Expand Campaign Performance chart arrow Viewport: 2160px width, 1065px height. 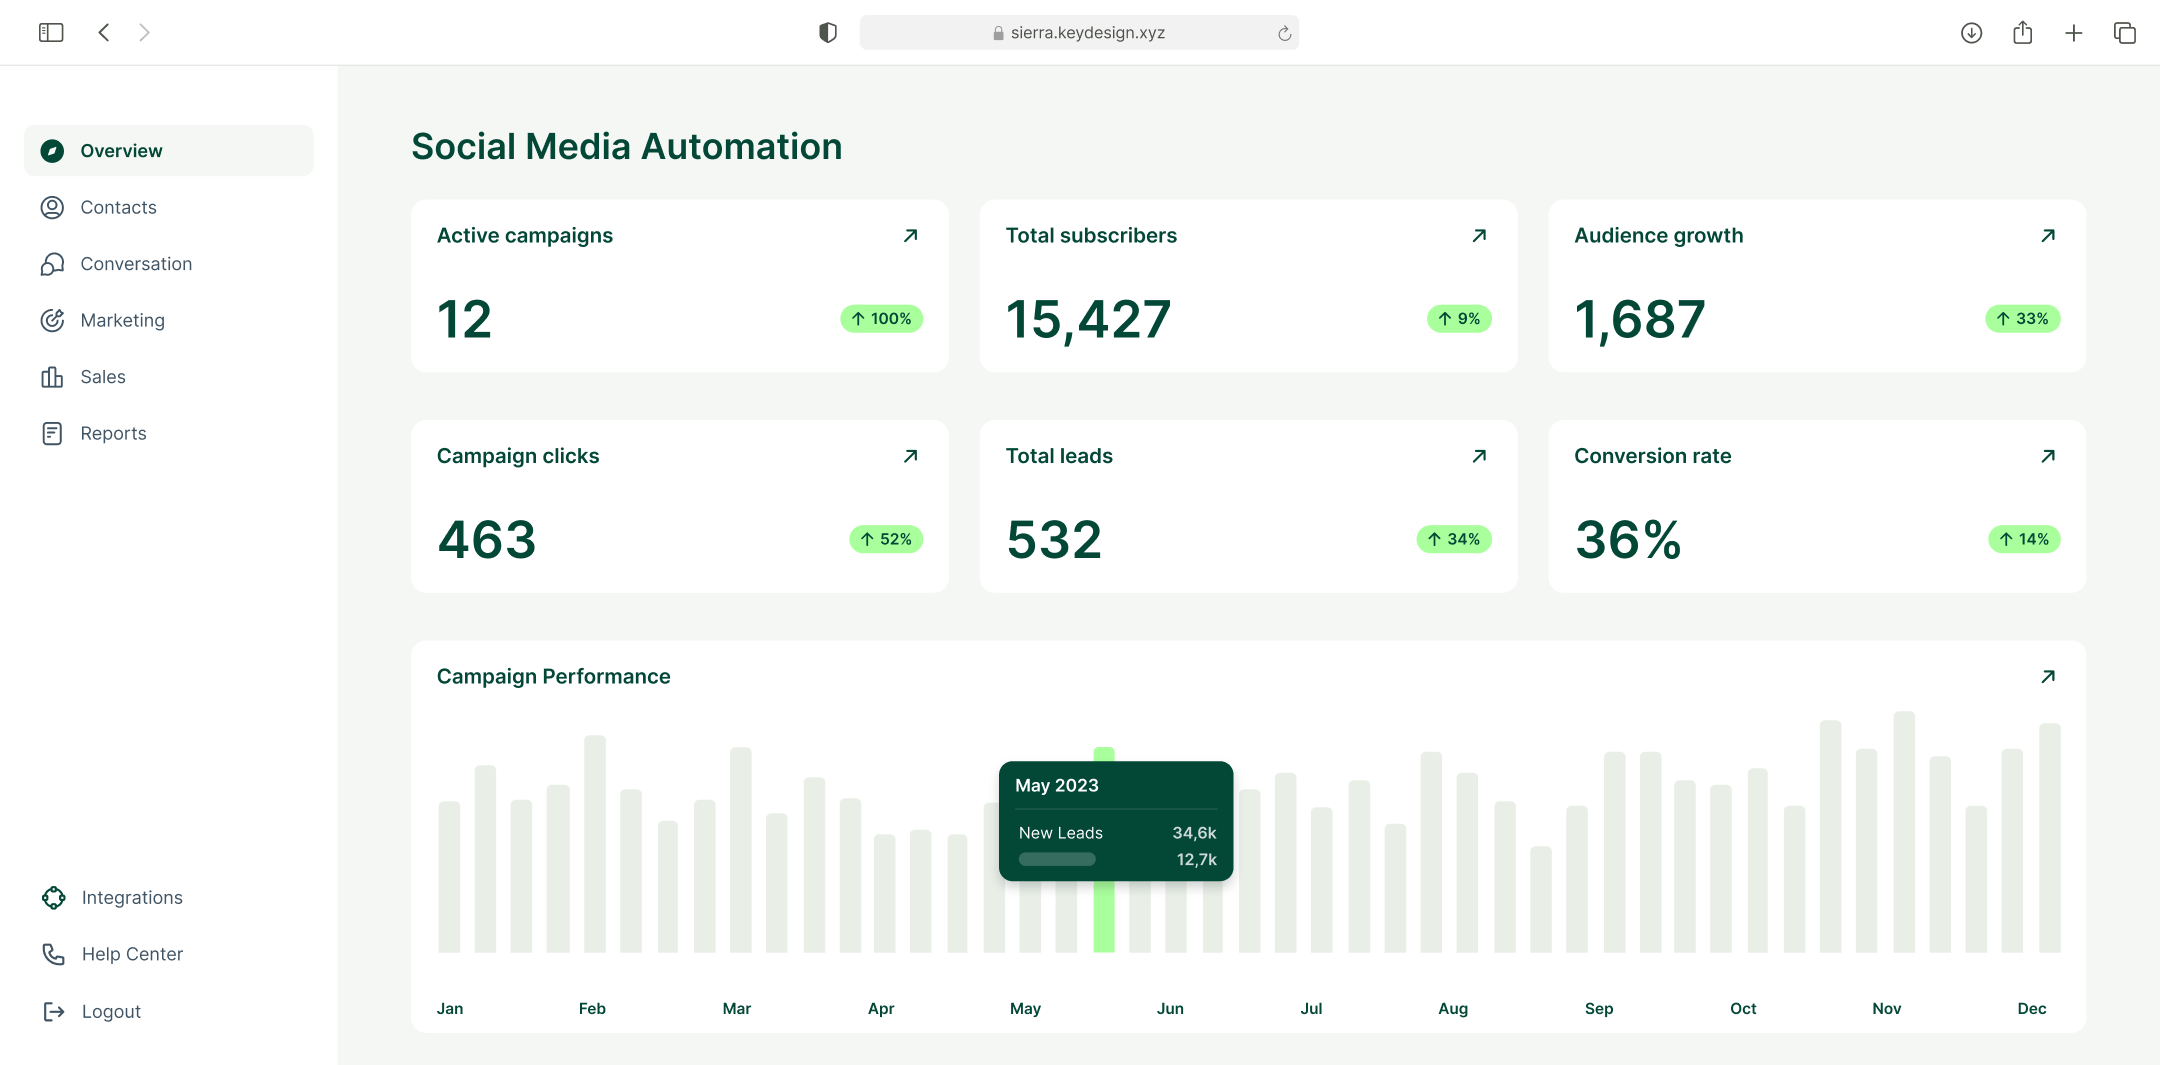pos(2047,677)
